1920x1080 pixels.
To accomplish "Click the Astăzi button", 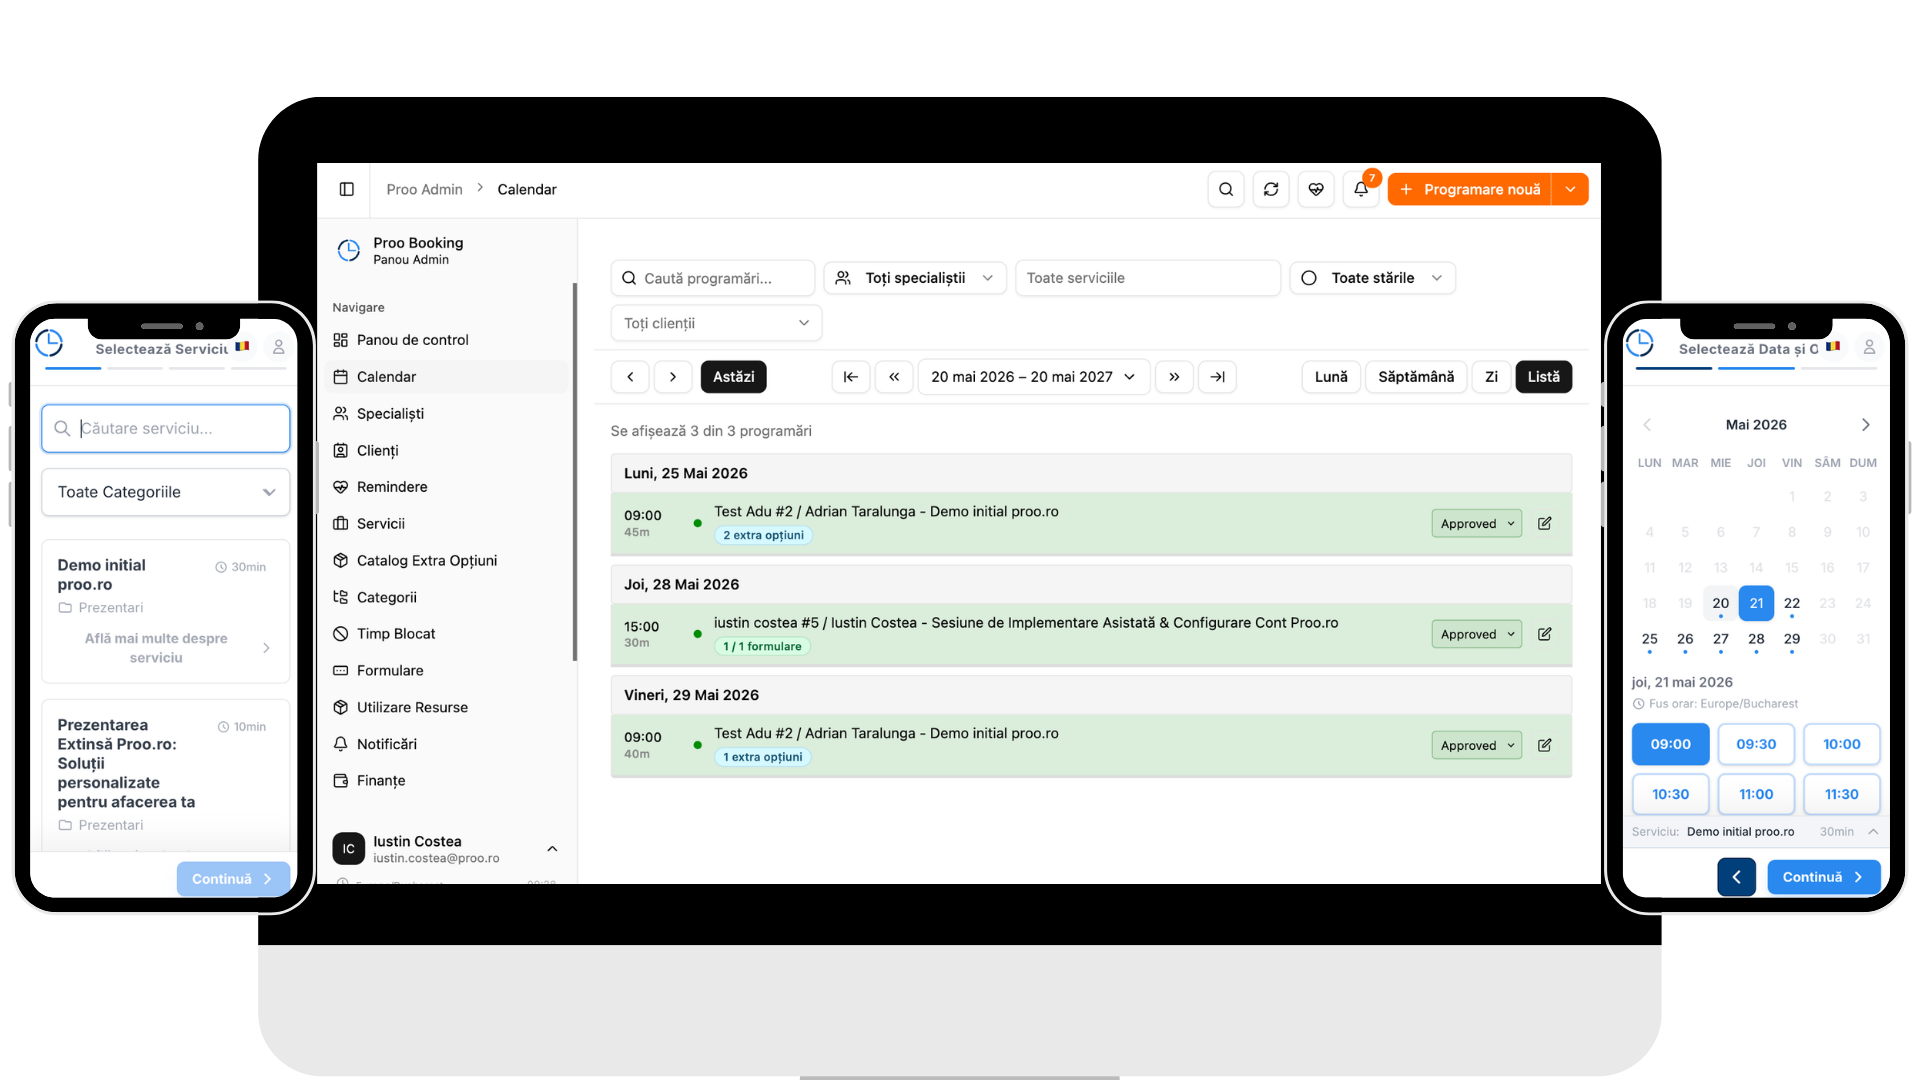I will 734,377.
